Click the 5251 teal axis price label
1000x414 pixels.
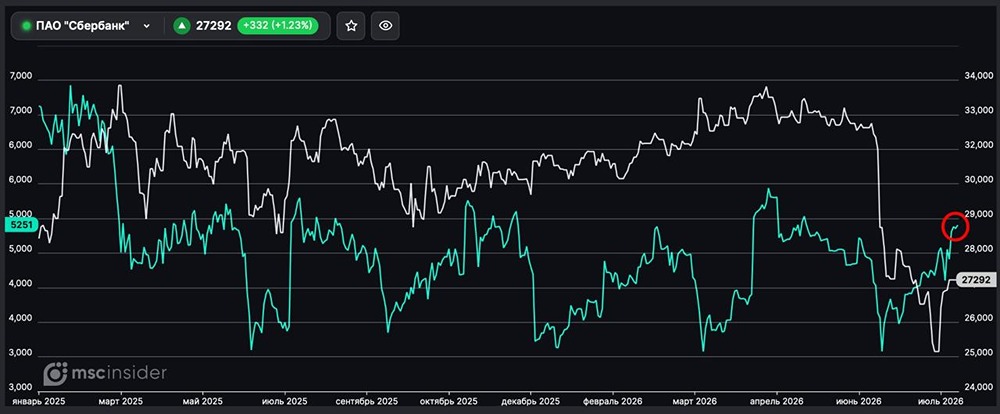pyautogui.click(x=17, y=225)
